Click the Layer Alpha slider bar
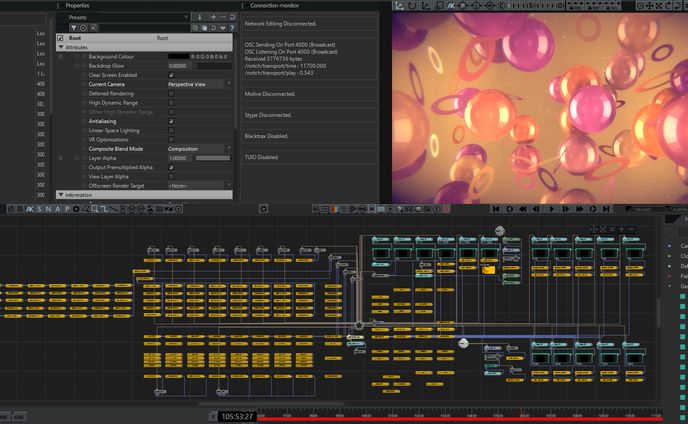 (213, 158)
